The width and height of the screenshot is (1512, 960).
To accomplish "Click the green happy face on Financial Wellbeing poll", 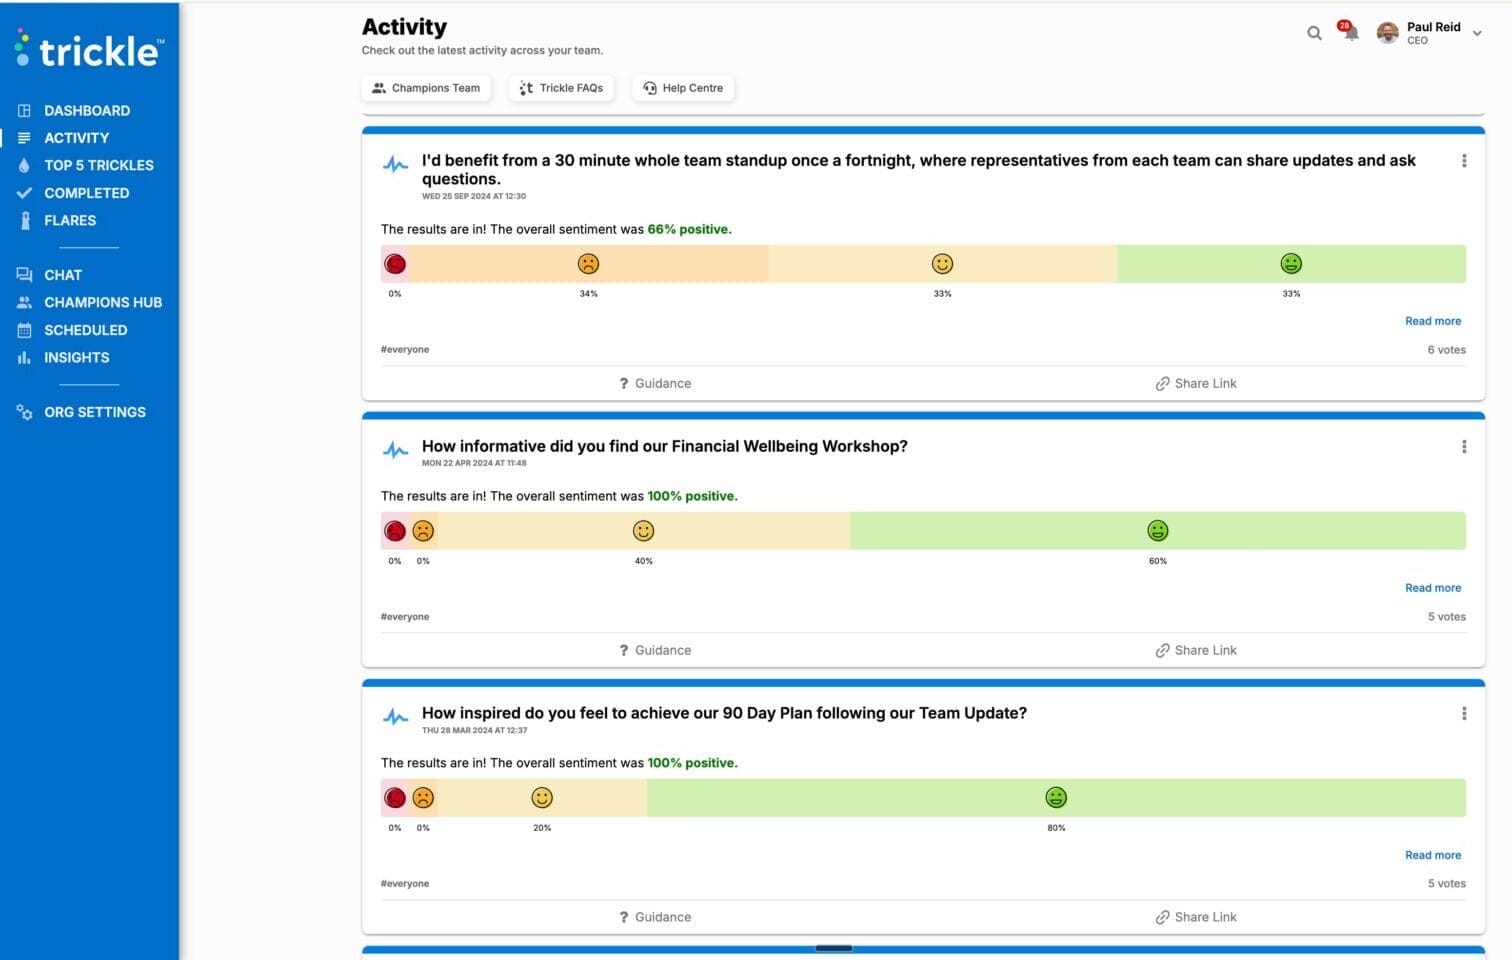I will pos(1157,531).
